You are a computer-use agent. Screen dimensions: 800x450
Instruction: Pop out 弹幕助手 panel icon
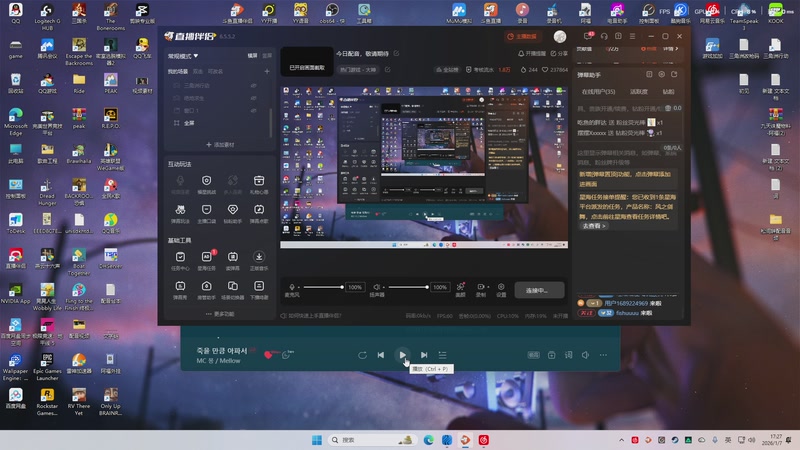click(674, 74)
